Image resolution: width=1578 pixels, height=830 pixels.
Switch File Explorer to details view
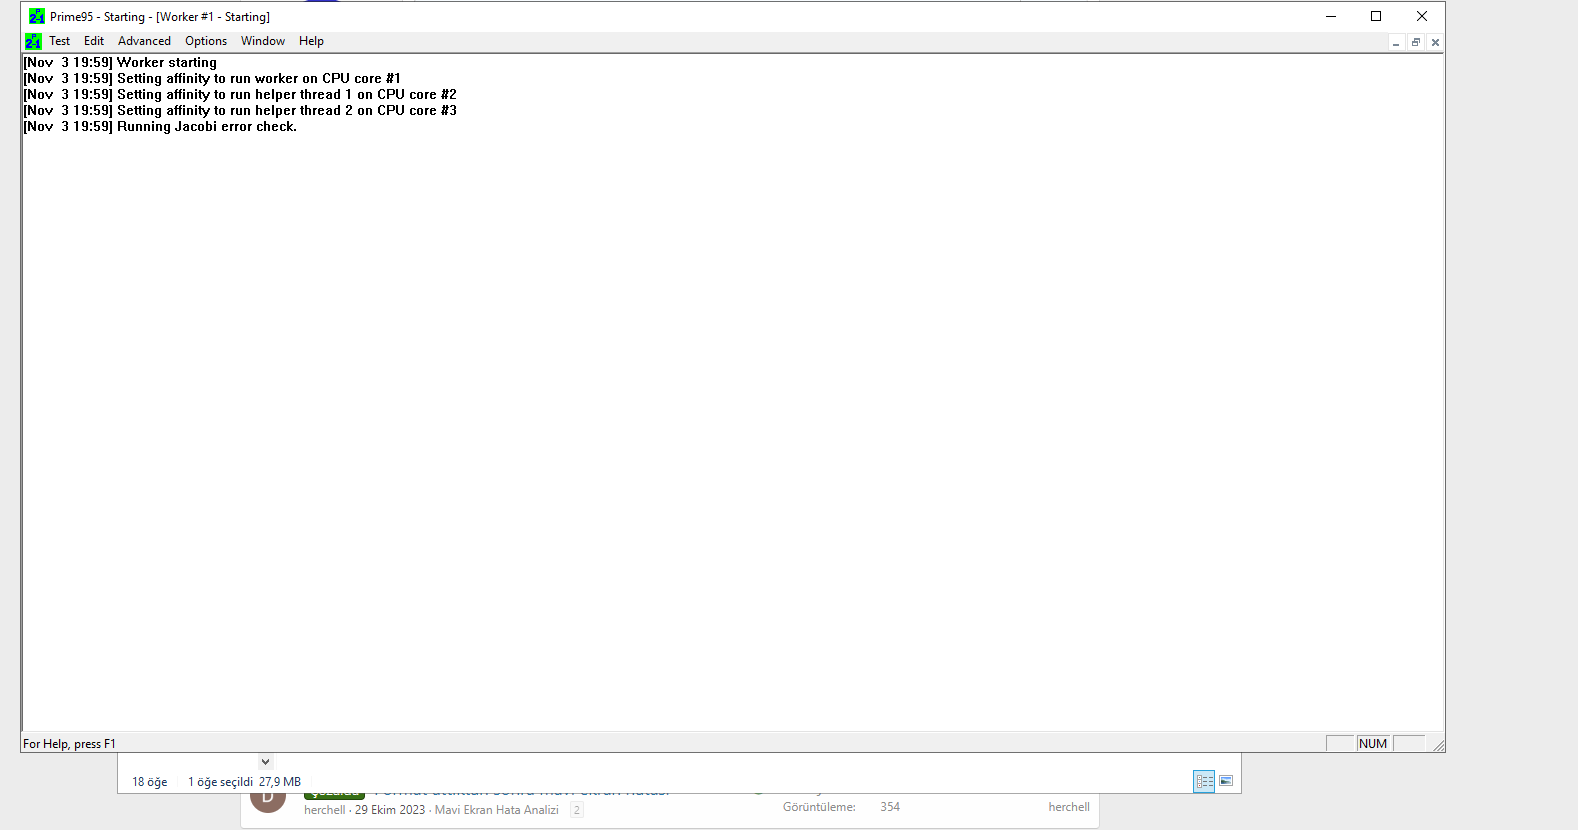pyautogui.click(x=1204, y=781)
